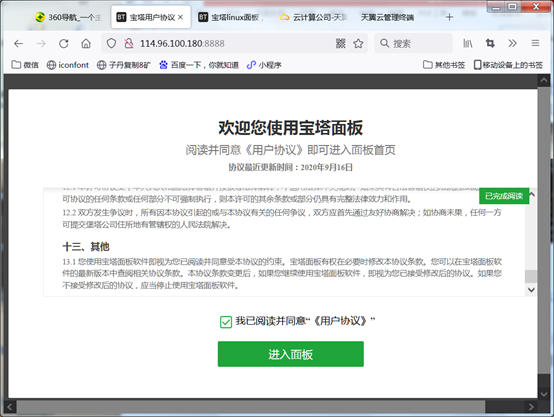This screenshot has width=554, height=417.
Task: Open the 微信 bookmark folder
Action: (x=25, y=65)
